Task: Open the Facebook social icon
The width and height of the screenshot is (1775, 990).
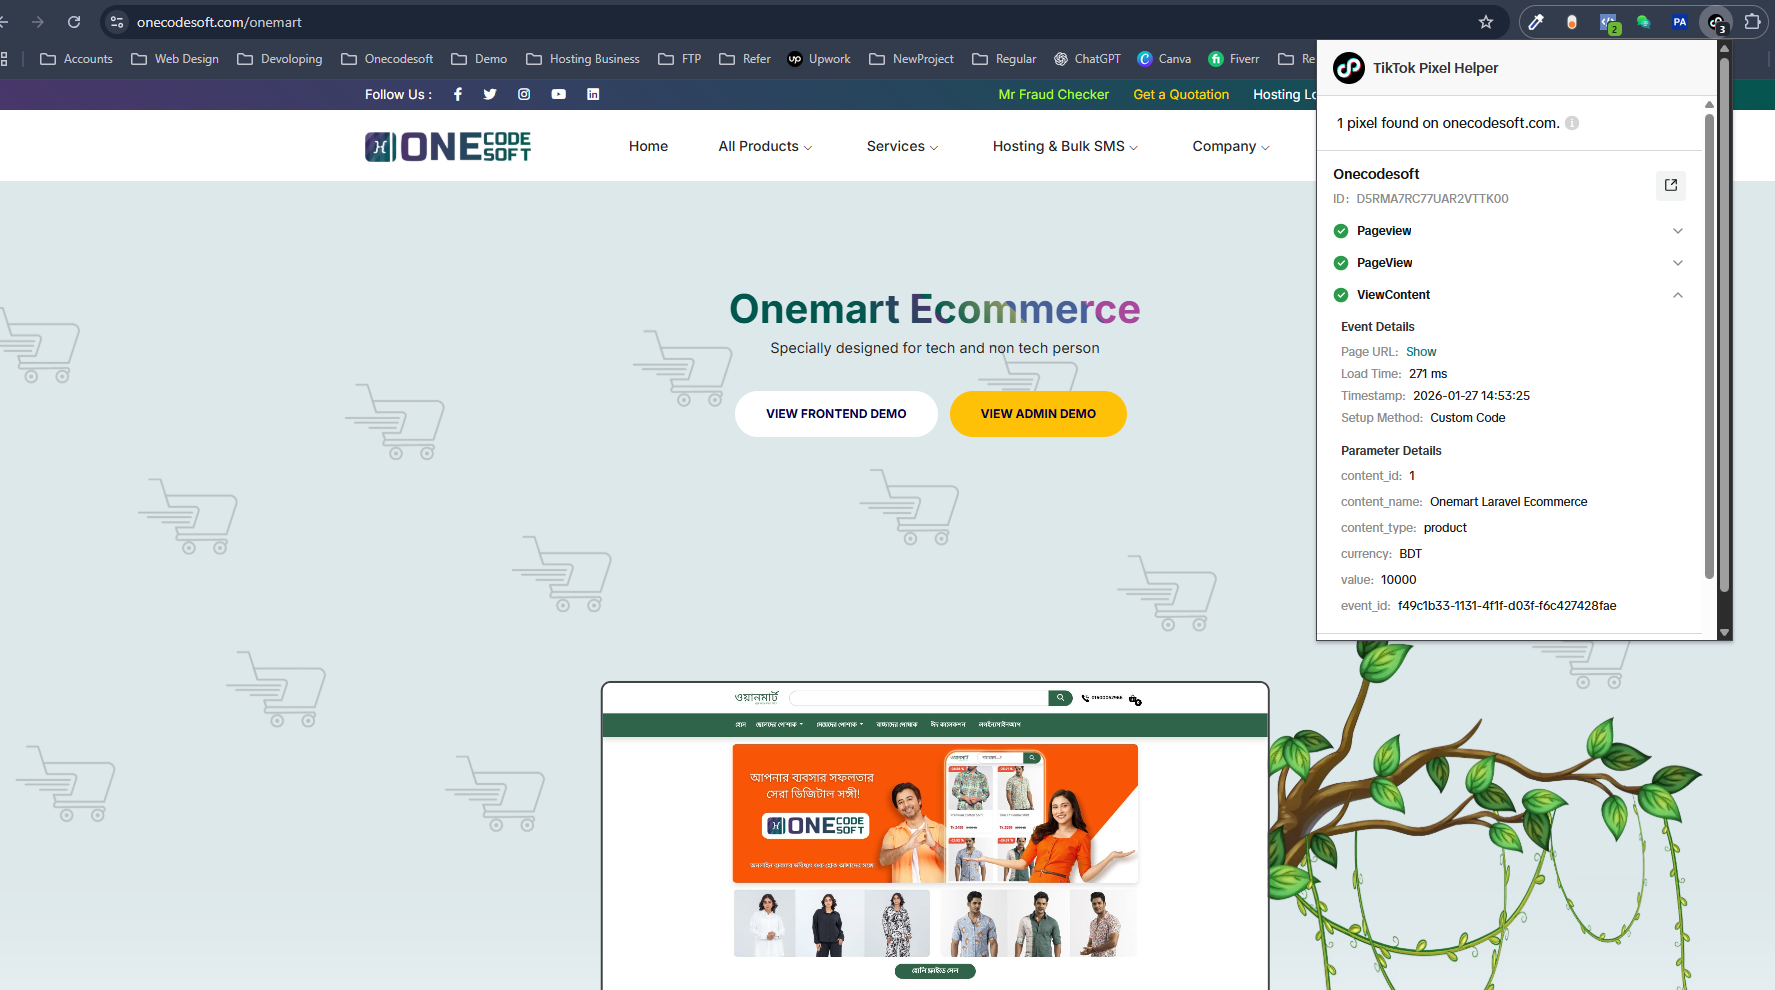Action: click(x=458, y=94)
